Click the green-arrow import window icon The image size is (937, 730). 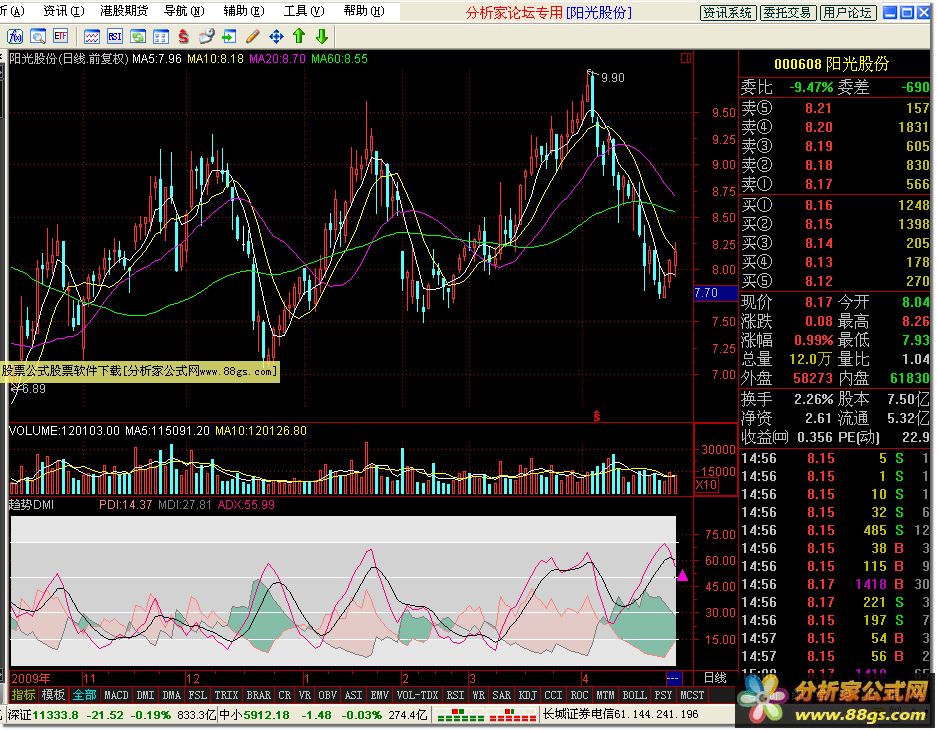point(229,37)
